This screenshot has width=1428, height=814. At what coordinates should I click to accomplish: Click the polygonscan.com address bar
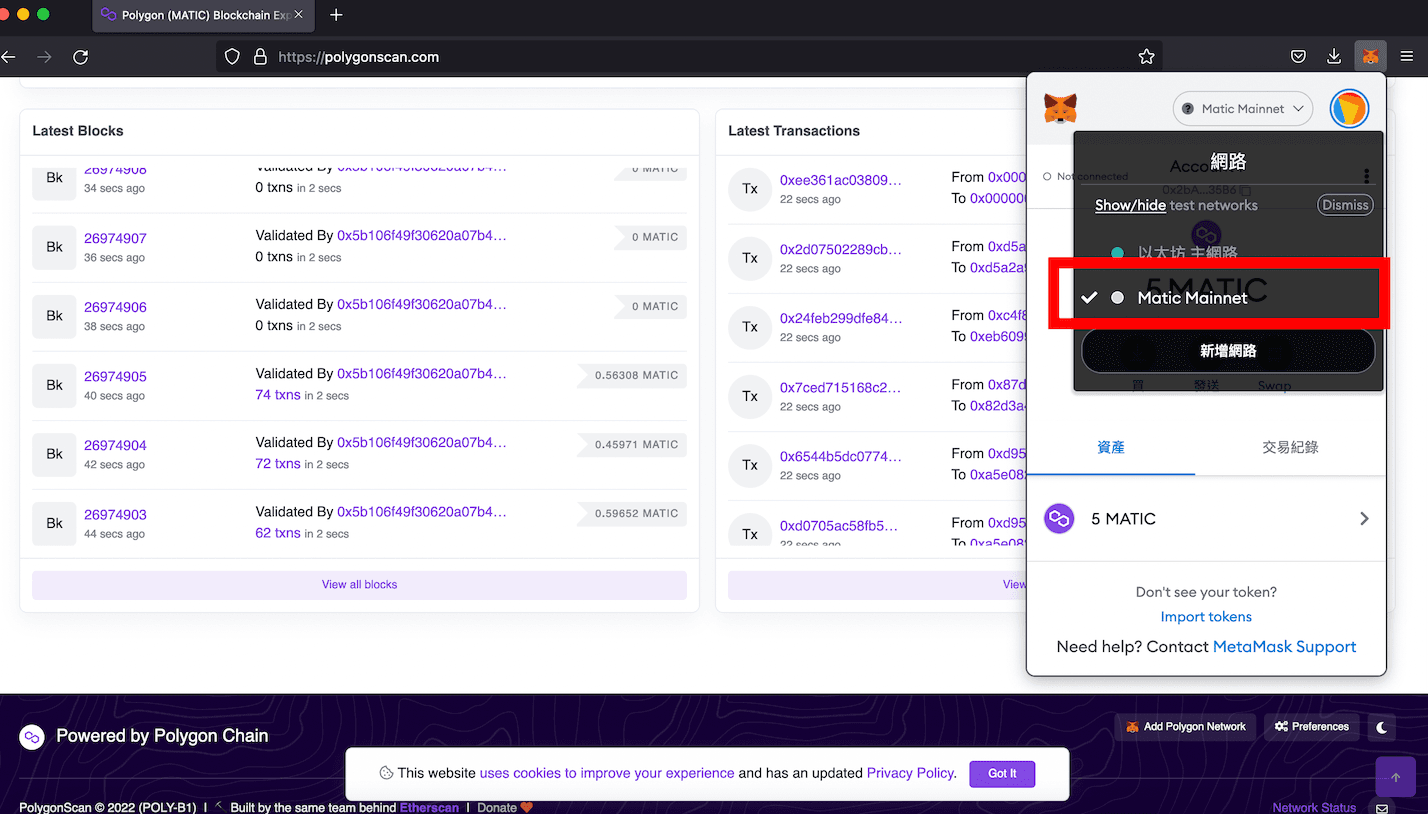689,57
